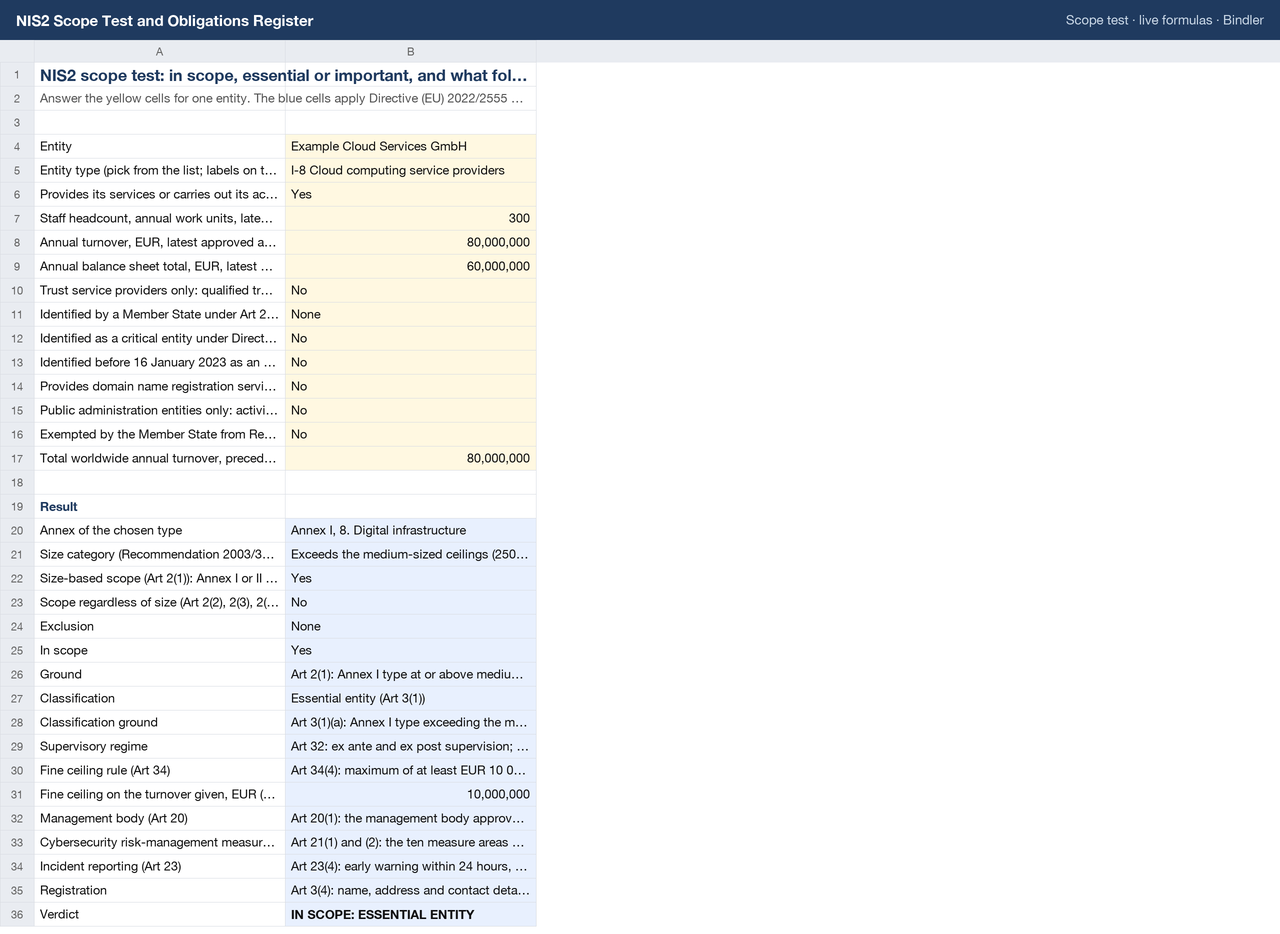The width and height of the screenshot is (1280, 934).
Task: Click the 'Exceeds the medium-sized ceilings' cell
Action: 411,554
